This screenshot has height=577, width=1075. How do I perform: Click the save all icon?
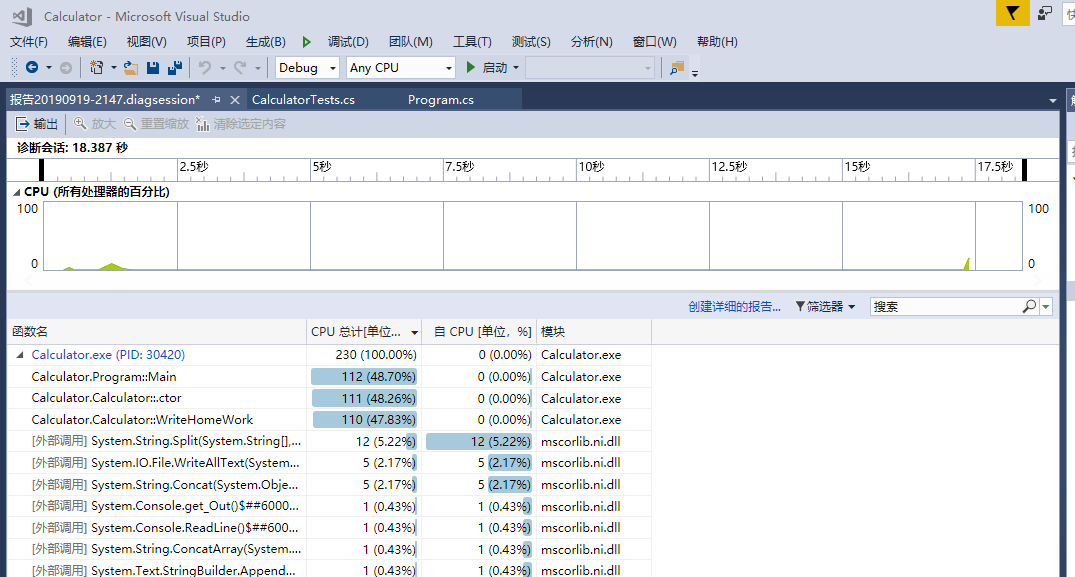(x=175, y=67)
